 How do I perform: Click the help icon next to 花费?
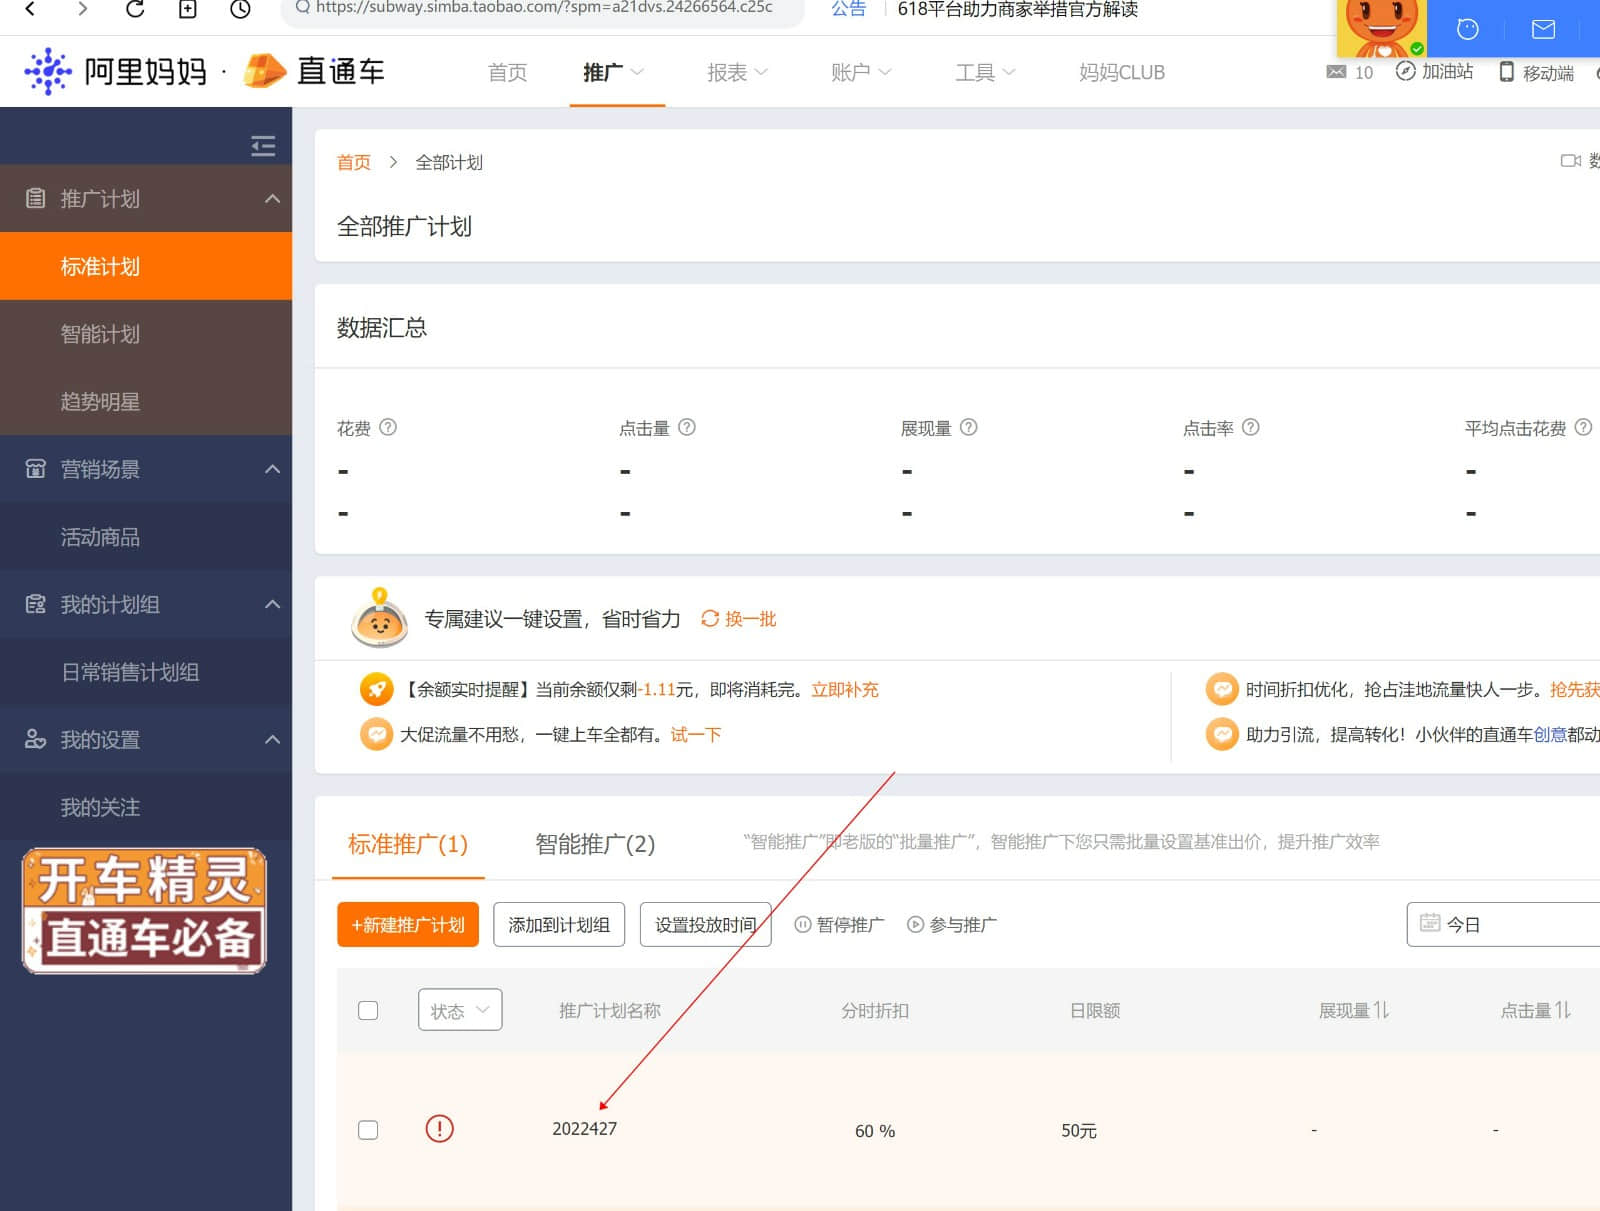coord(388,427)
